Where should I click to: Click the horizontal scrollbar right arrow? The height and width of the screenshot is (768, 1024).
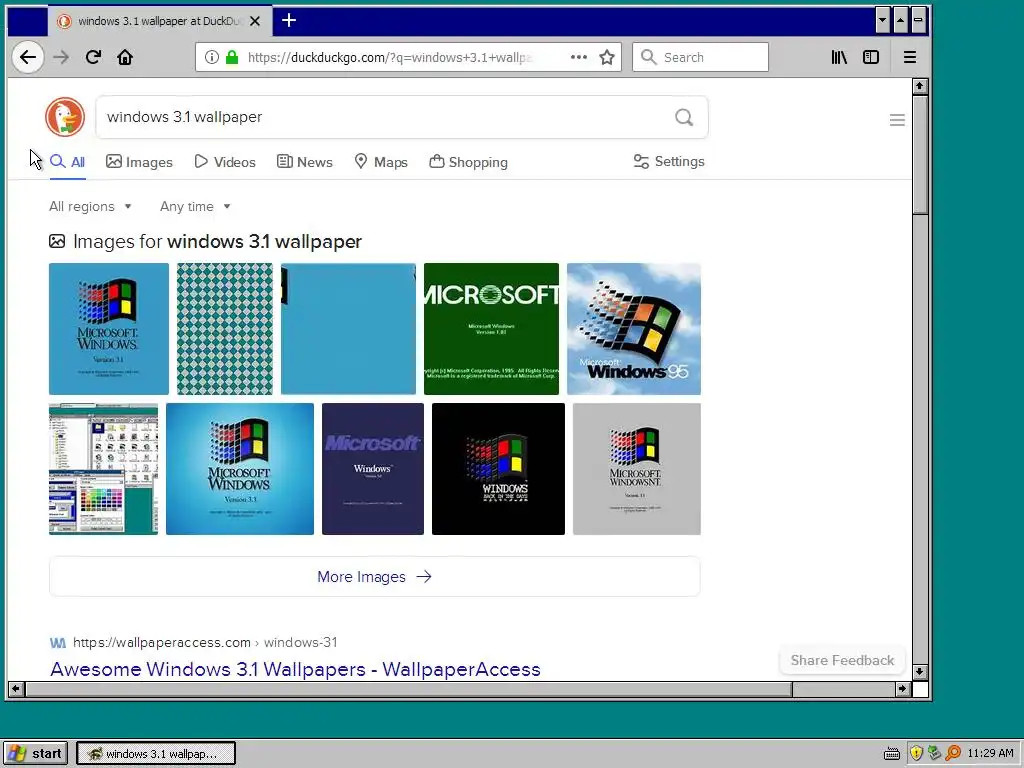click(x=903, y=688)
